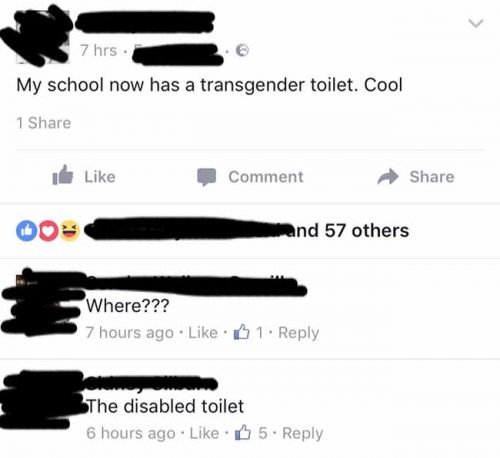Reply to "The disabled toilet" comment
Image resolution: width=500 pixels, height=458 pixels.
pyautogui.click(x=303, y=434)
